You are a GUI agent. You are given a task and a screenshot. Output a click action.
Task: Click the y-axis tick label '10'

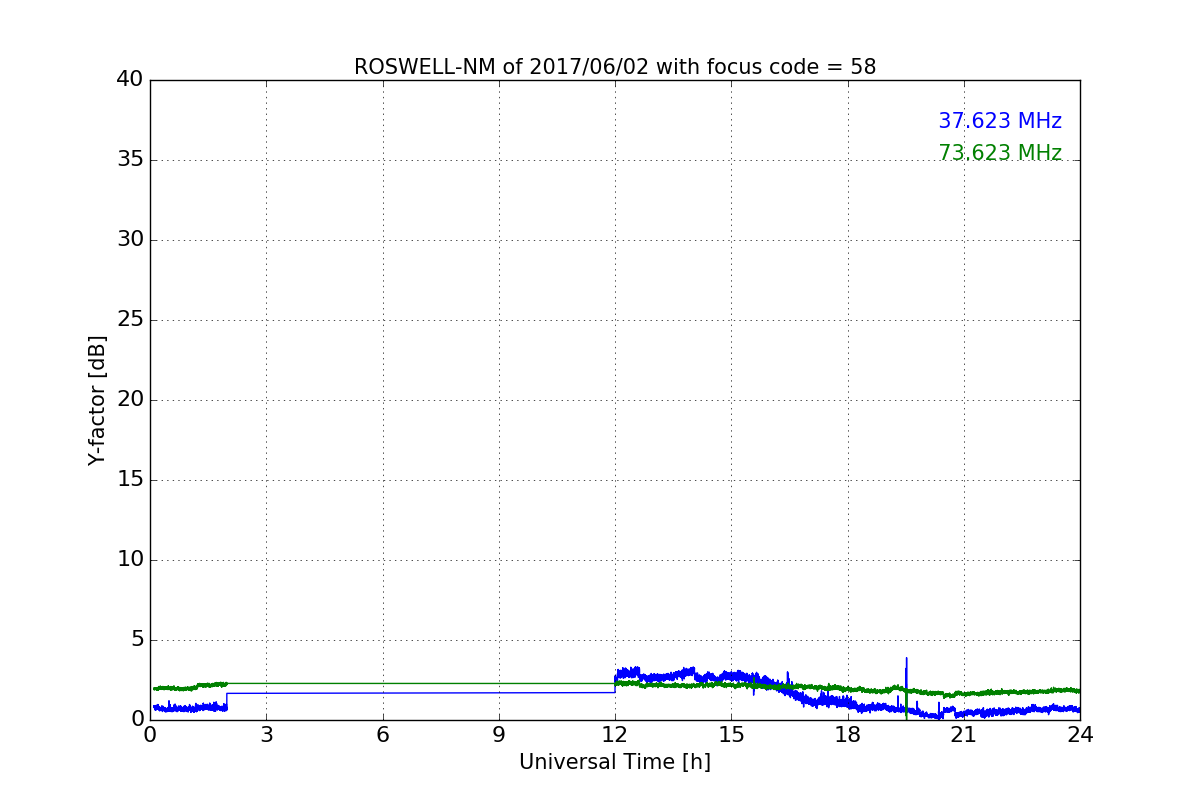[130, 560]
